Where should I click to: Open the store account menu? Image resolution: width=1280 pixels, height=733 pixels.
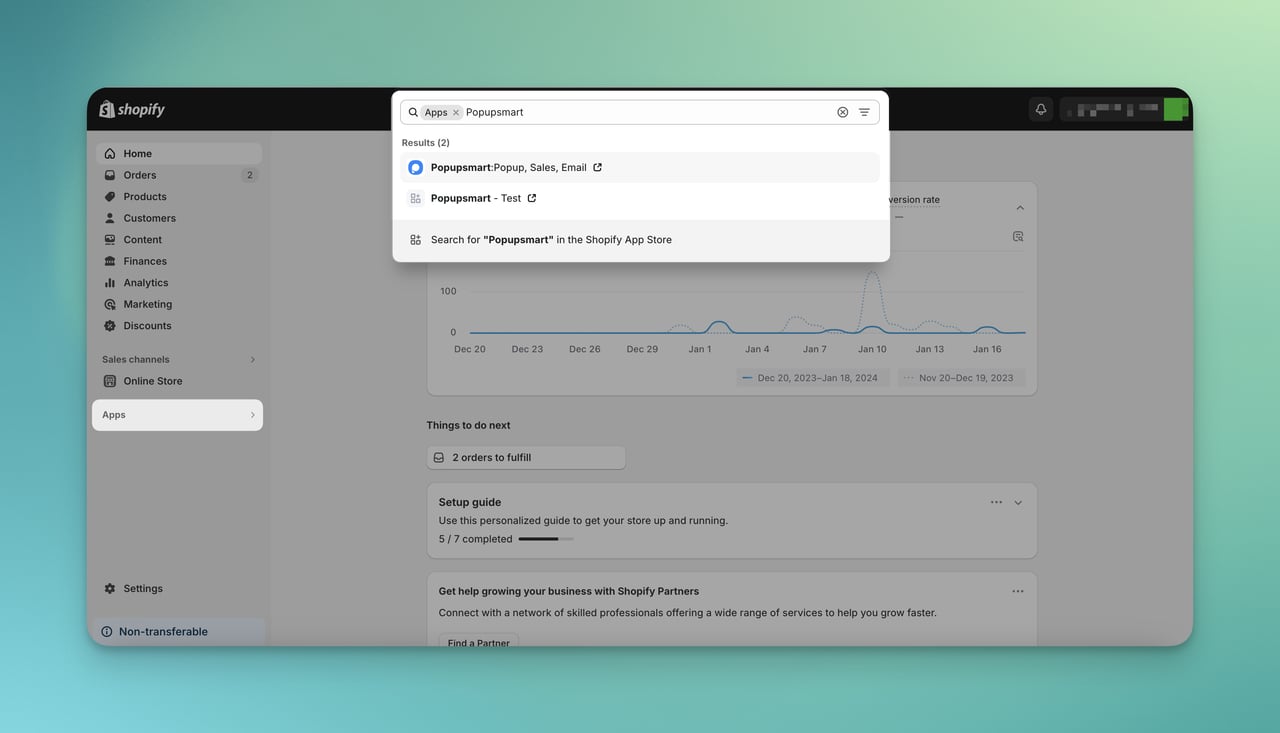pos(1123,110)
